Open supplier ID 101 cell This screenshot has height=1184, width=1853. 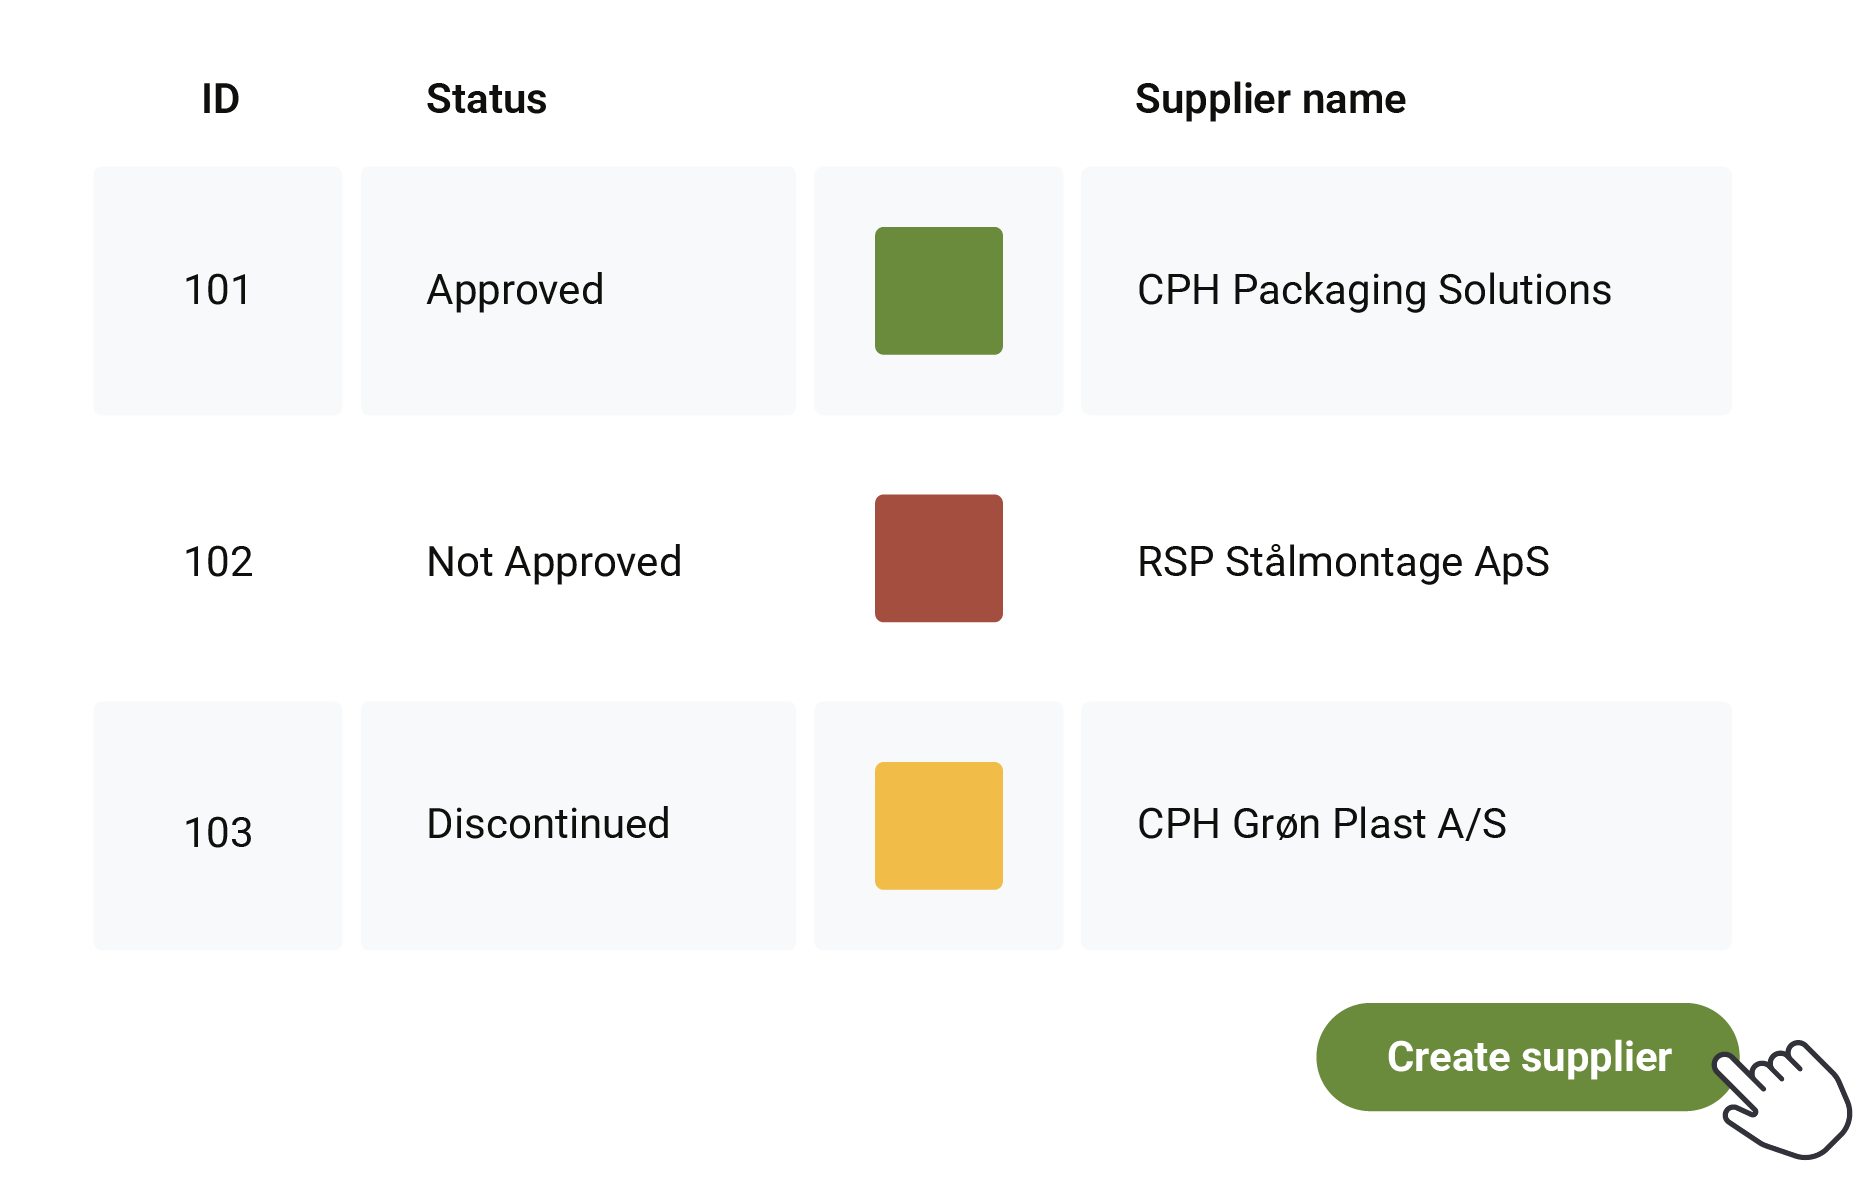pyautogui.click(x=218, y=291)
